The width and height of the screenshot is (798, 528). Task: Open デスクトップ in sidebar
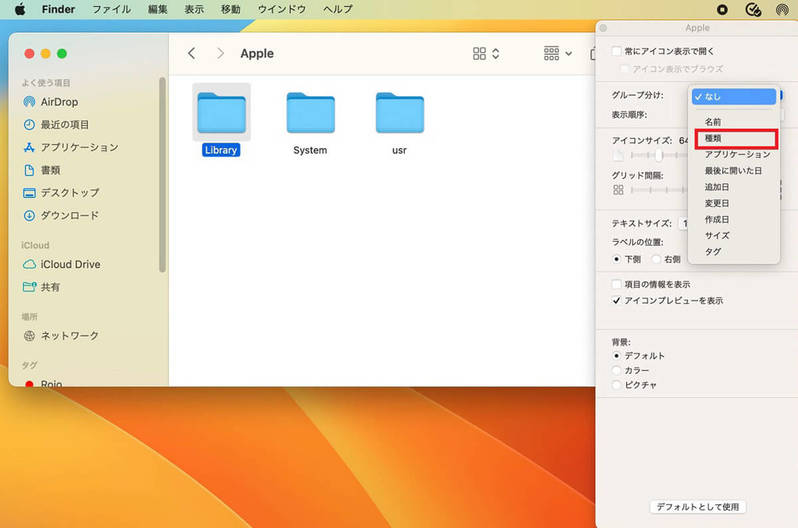[x=70, y=192]
